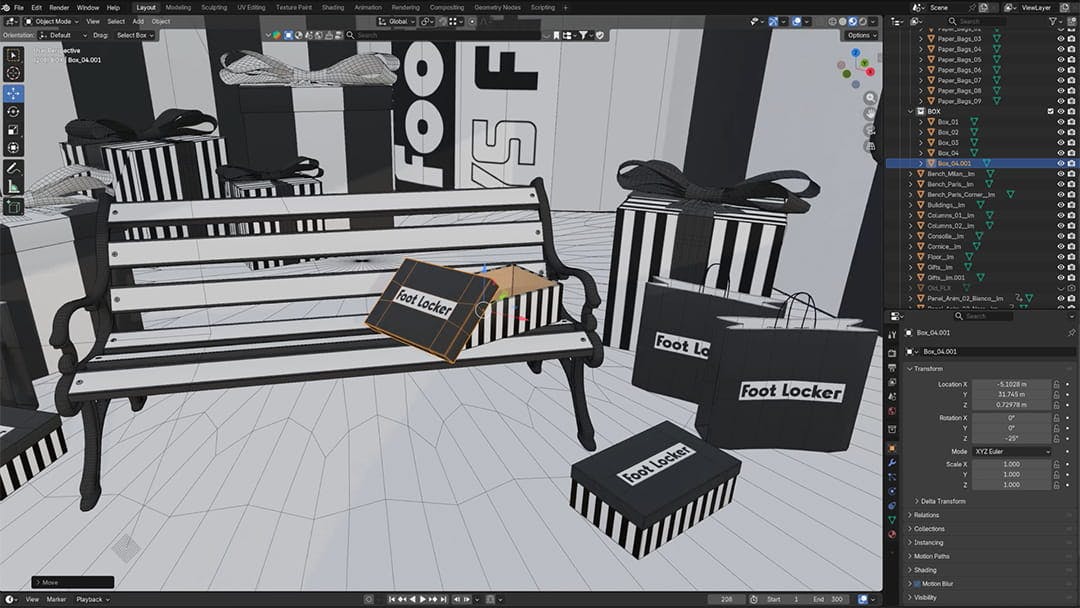Toggle the BOX collection exclude checkbox

[x=1050, y=111]
